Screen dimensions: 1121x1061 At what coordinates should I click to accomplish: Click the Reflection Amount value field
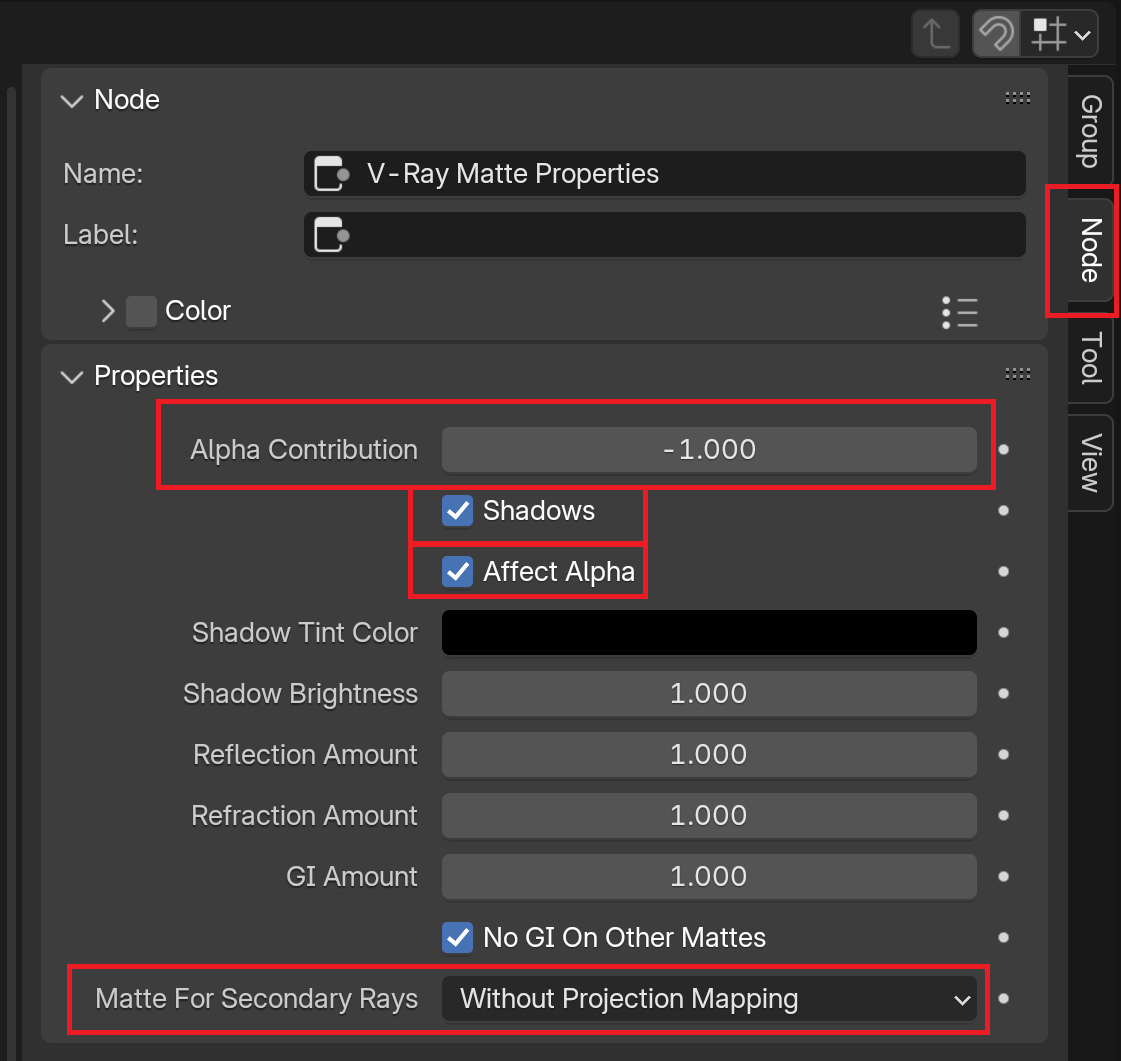pos(709,754)
